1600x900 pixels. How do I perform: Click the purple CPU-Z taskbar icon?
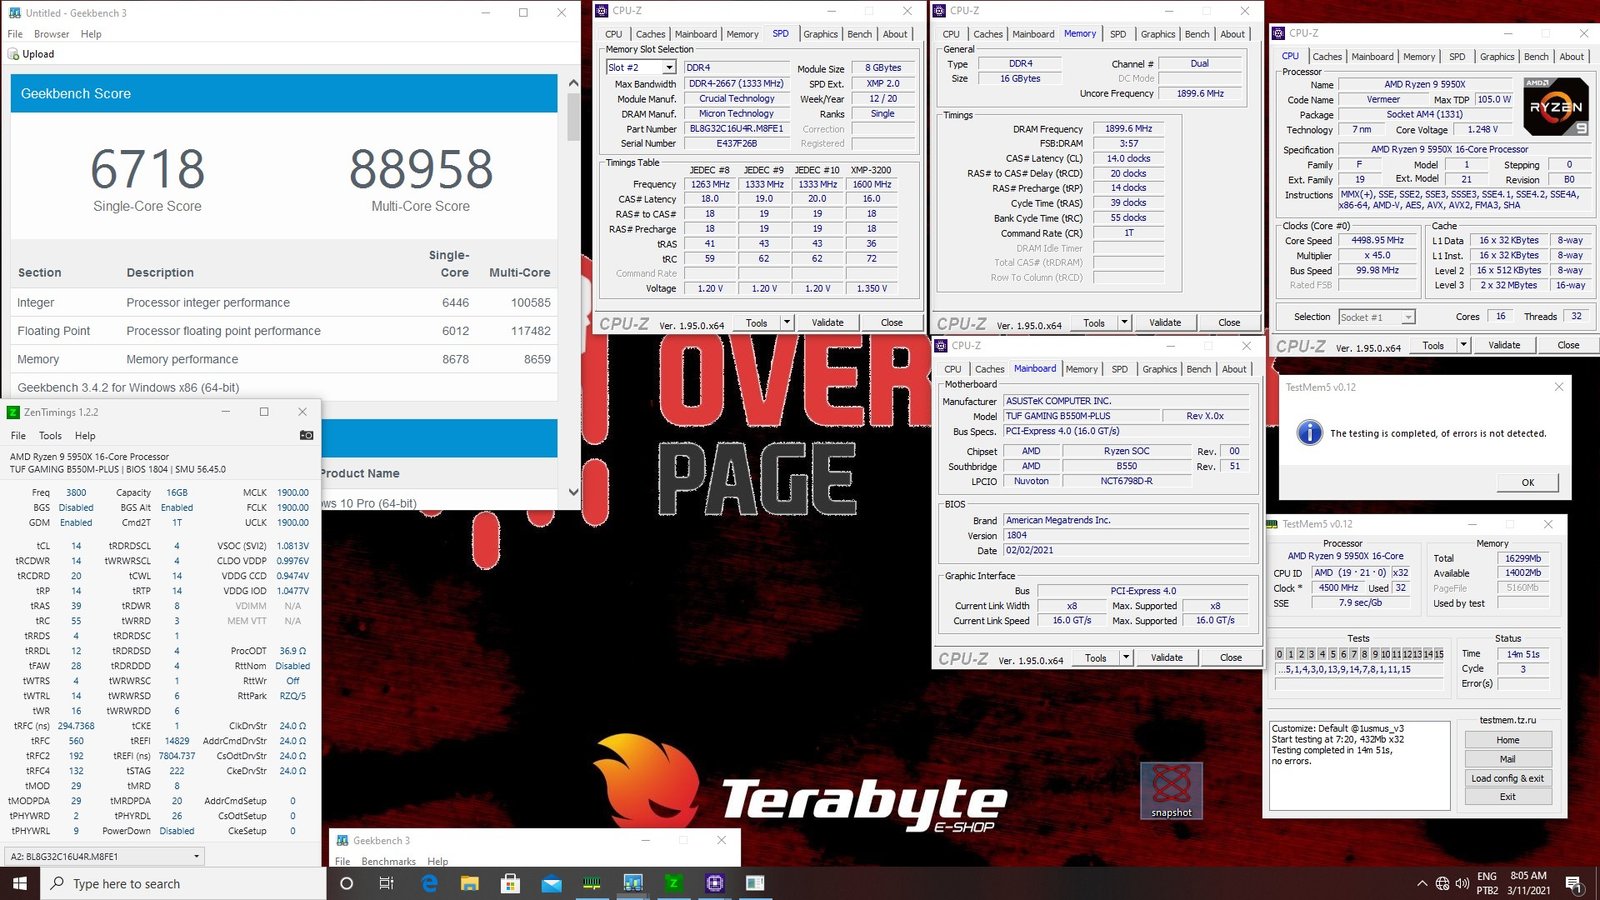click(x=714, y=883)
